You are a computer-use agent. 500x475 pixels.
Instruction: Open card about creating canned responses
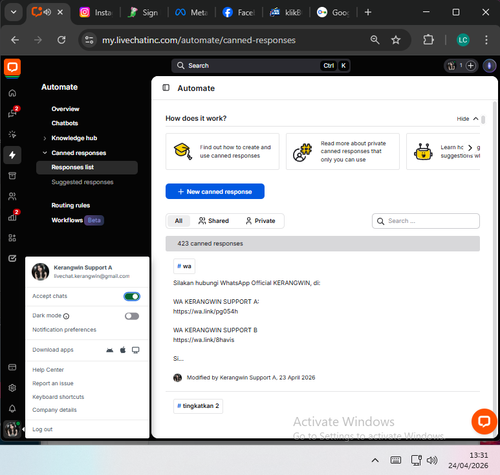(x=222, y=152)
